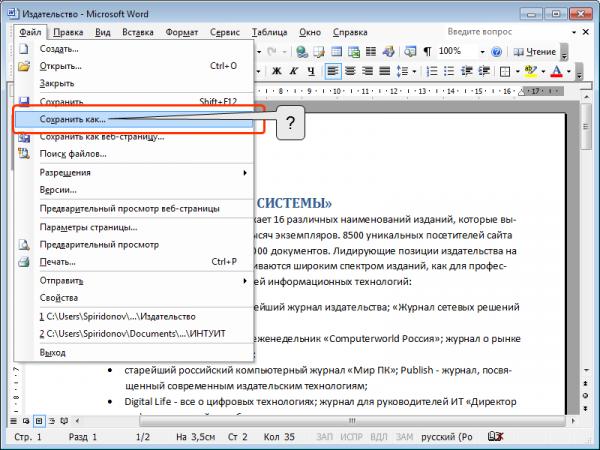
Task: Click the Columns icon in the toolbar
Action: 371,52
